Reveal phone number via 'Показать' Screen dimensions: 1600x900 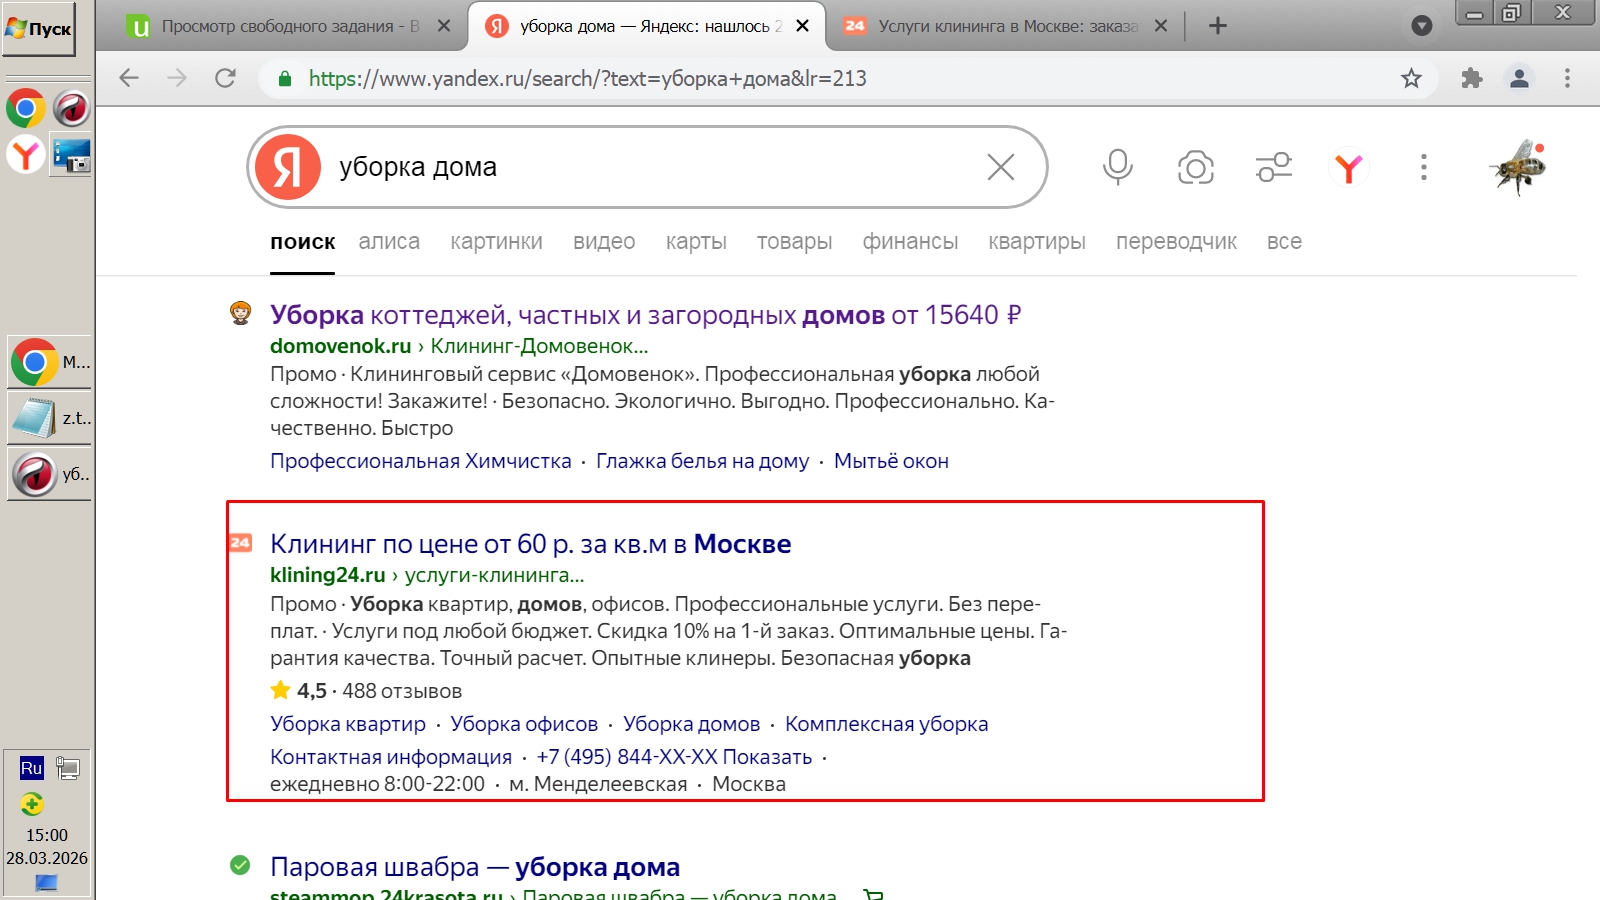click(x=767, y=757)
